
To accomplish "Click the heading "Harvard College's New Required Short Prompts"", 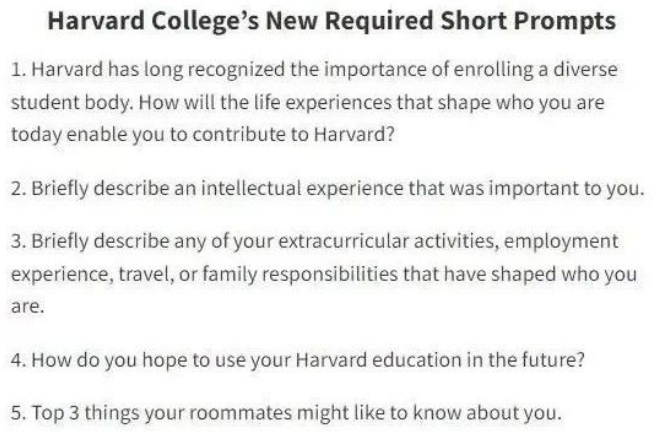I will point(332,21).
